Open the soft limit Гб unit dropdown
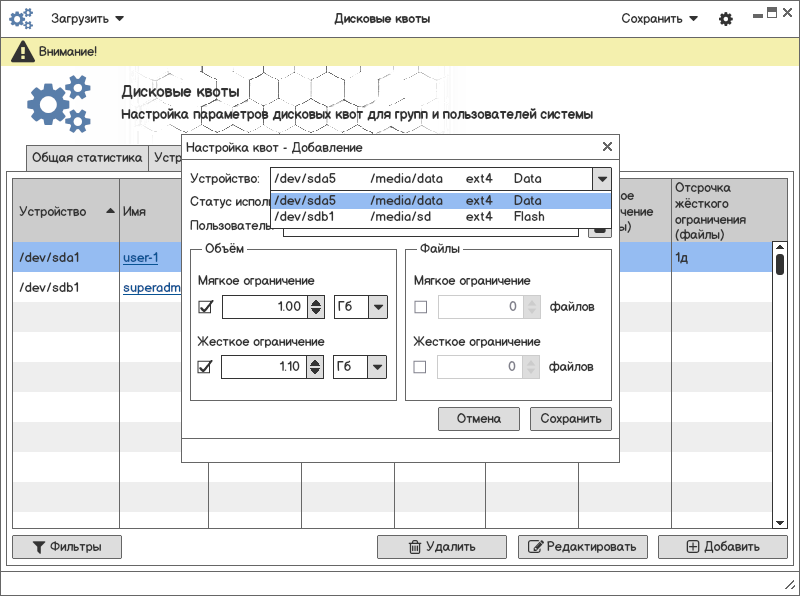The image size is (800, 596). 377,307
